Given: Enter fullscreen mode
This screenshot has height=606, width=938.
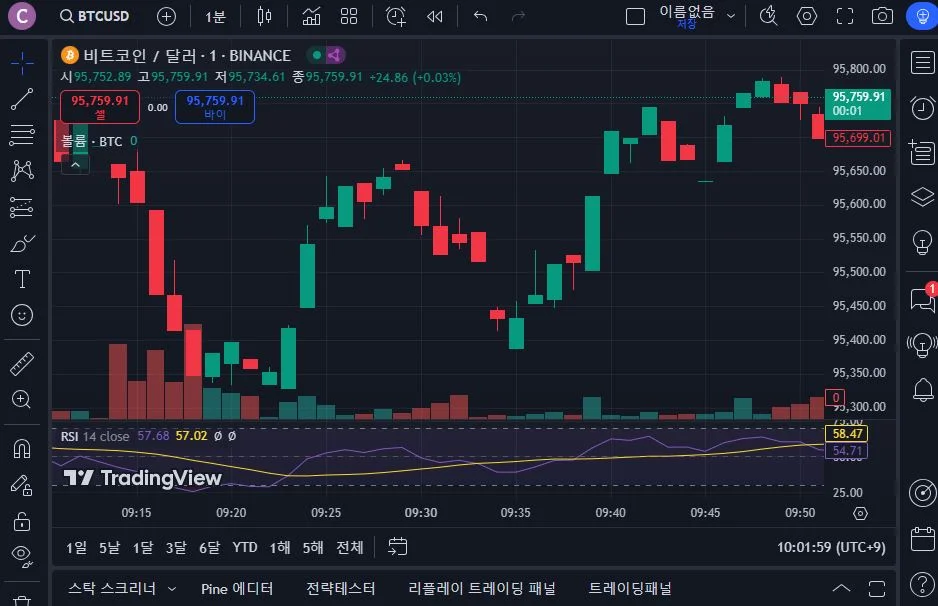Looking at the screenshot, I should pyautogui.click(x=845, y=16).
